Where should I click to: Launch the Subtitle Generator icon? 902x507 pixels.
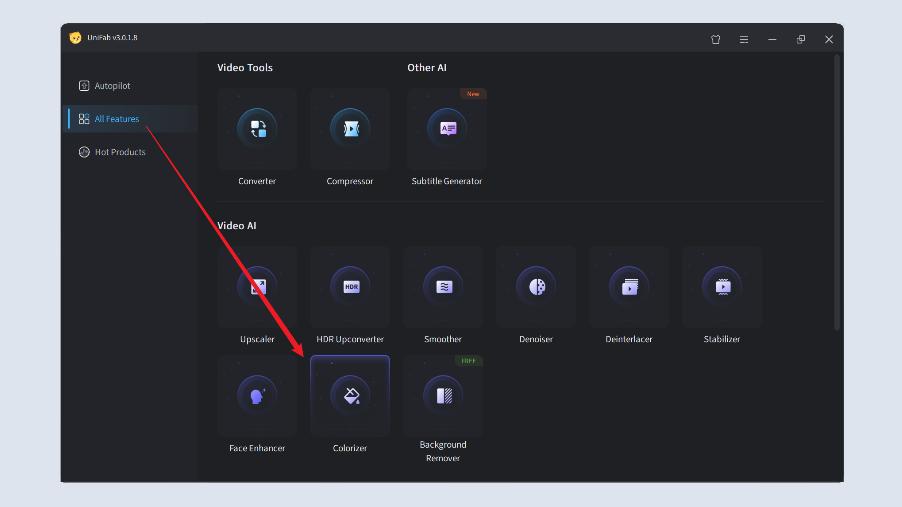point(447,128)
